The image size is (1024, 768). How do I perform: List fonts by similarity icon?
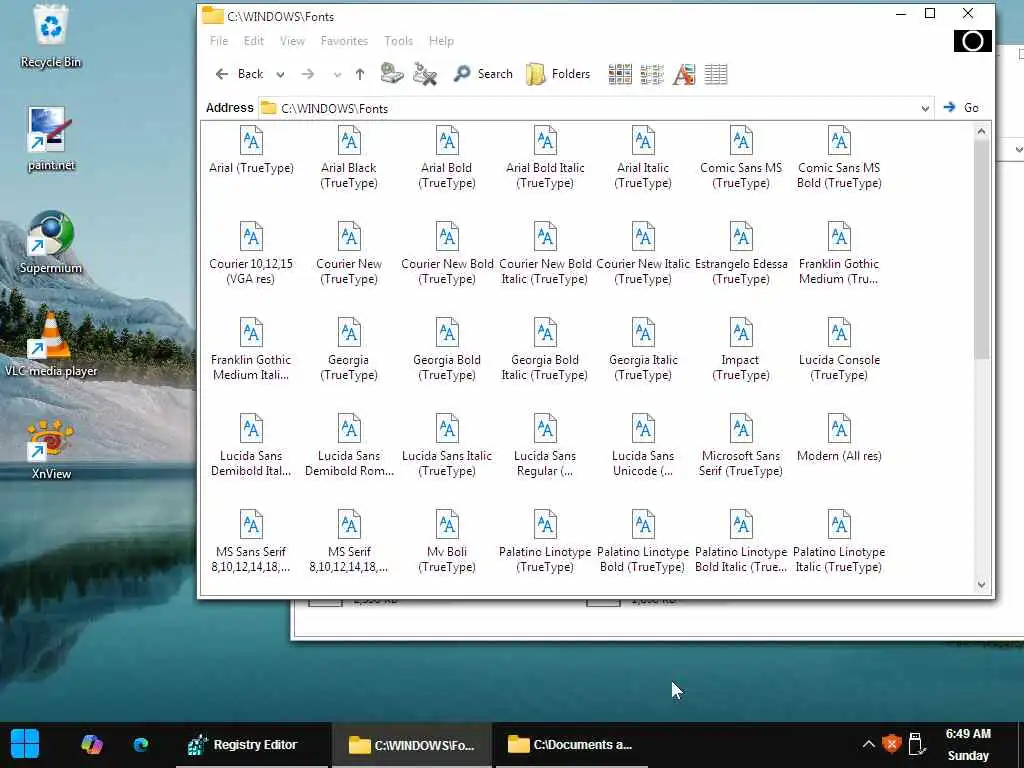point(684,74)
